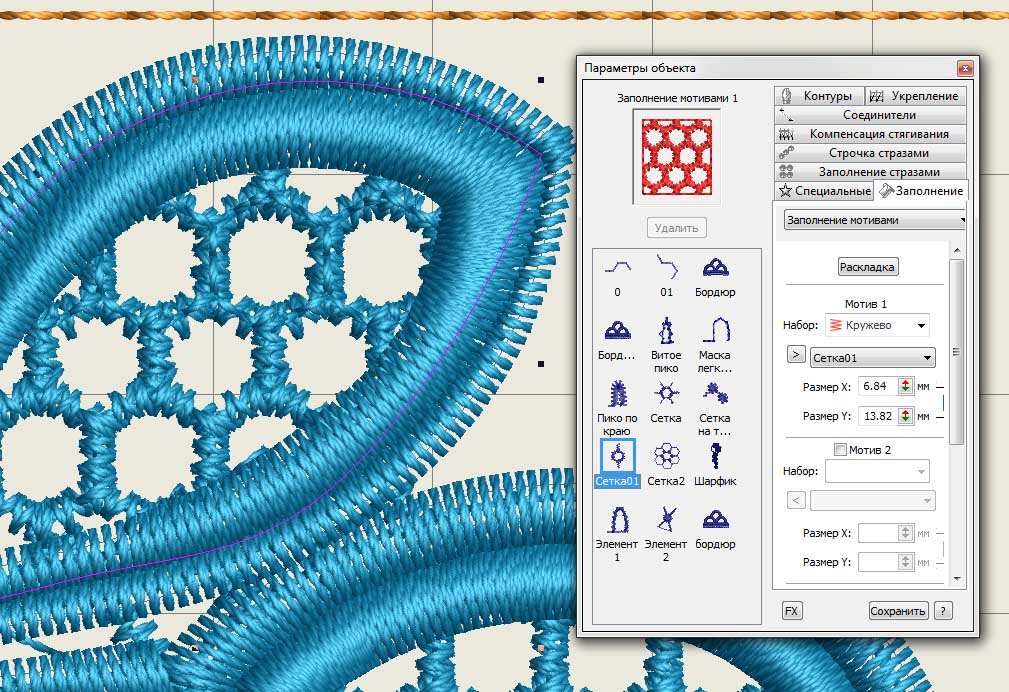This screenshot has width=1009, height=692.
Task: Select the Элемент 2 motif icon
Action: [x=665, y=520]
